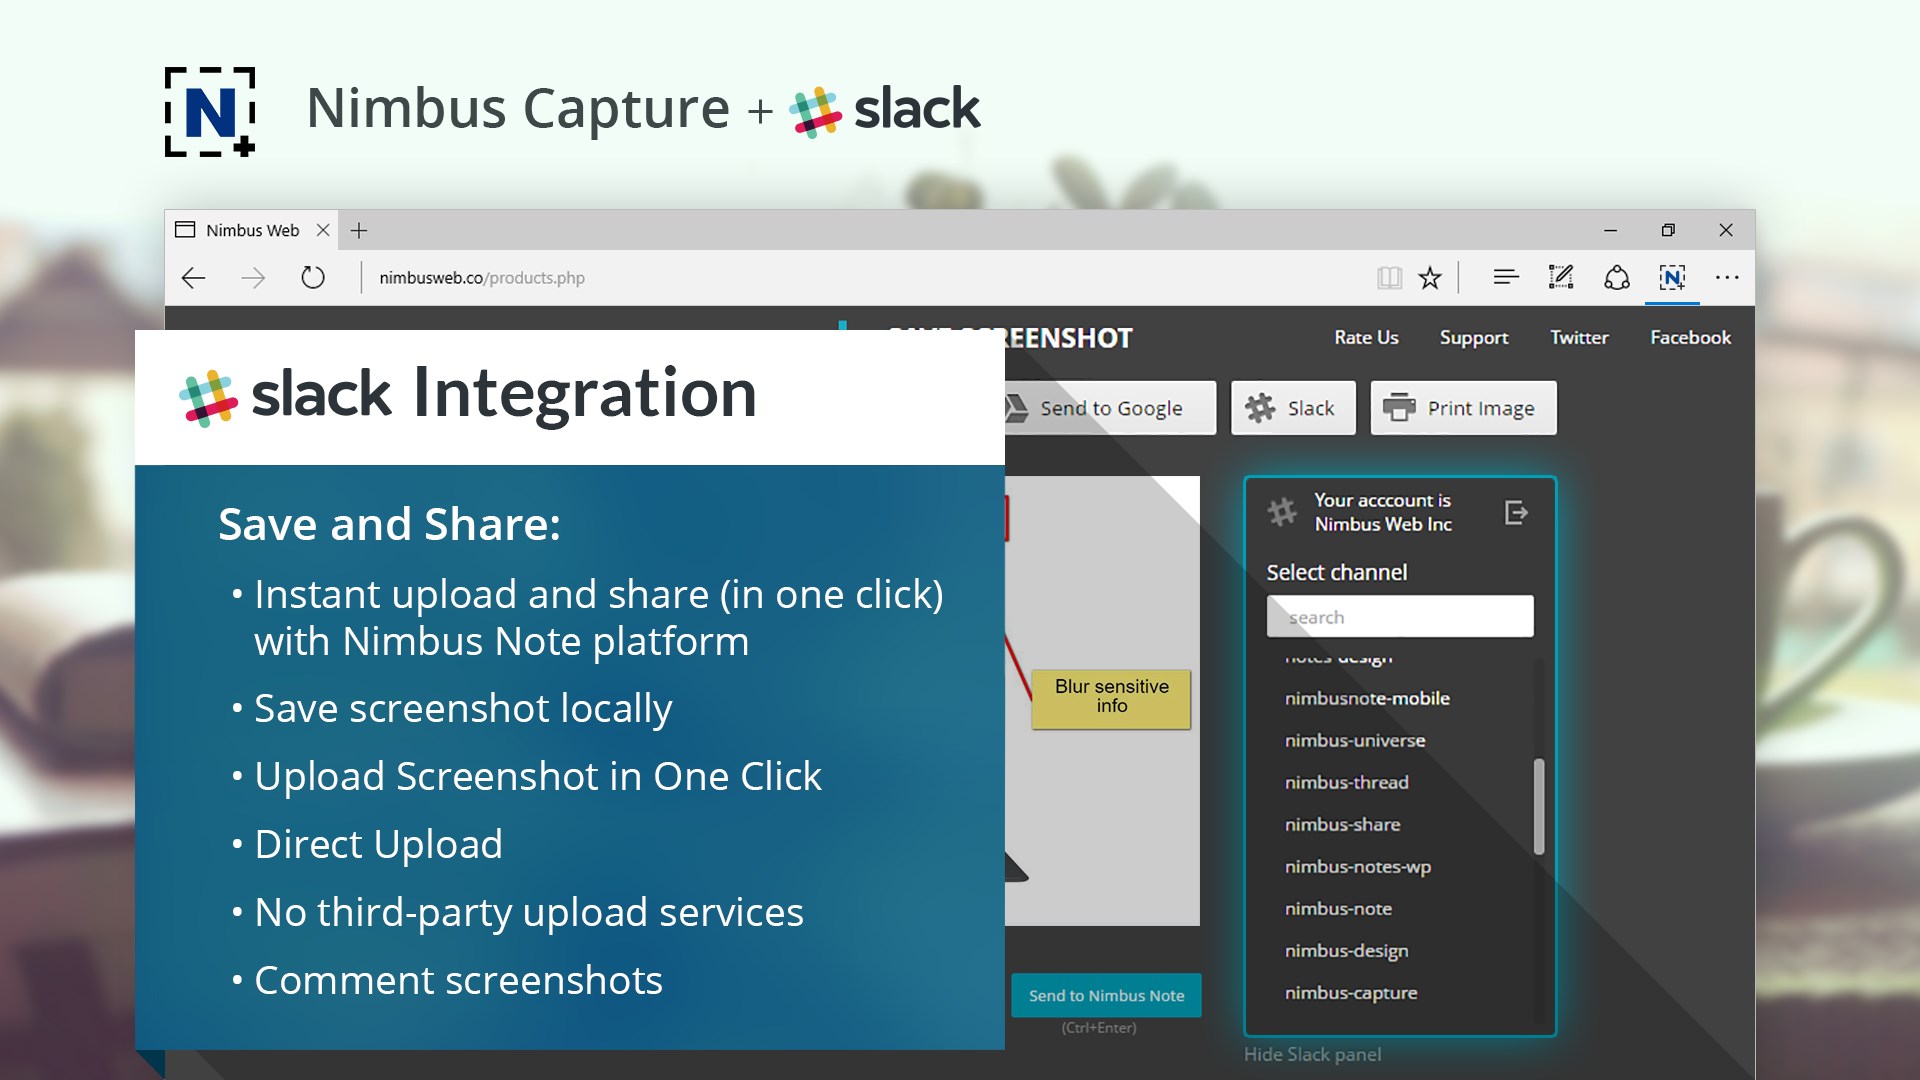Open the Reading view book icon
Screen dimensions: 1920x1080
1389,278
